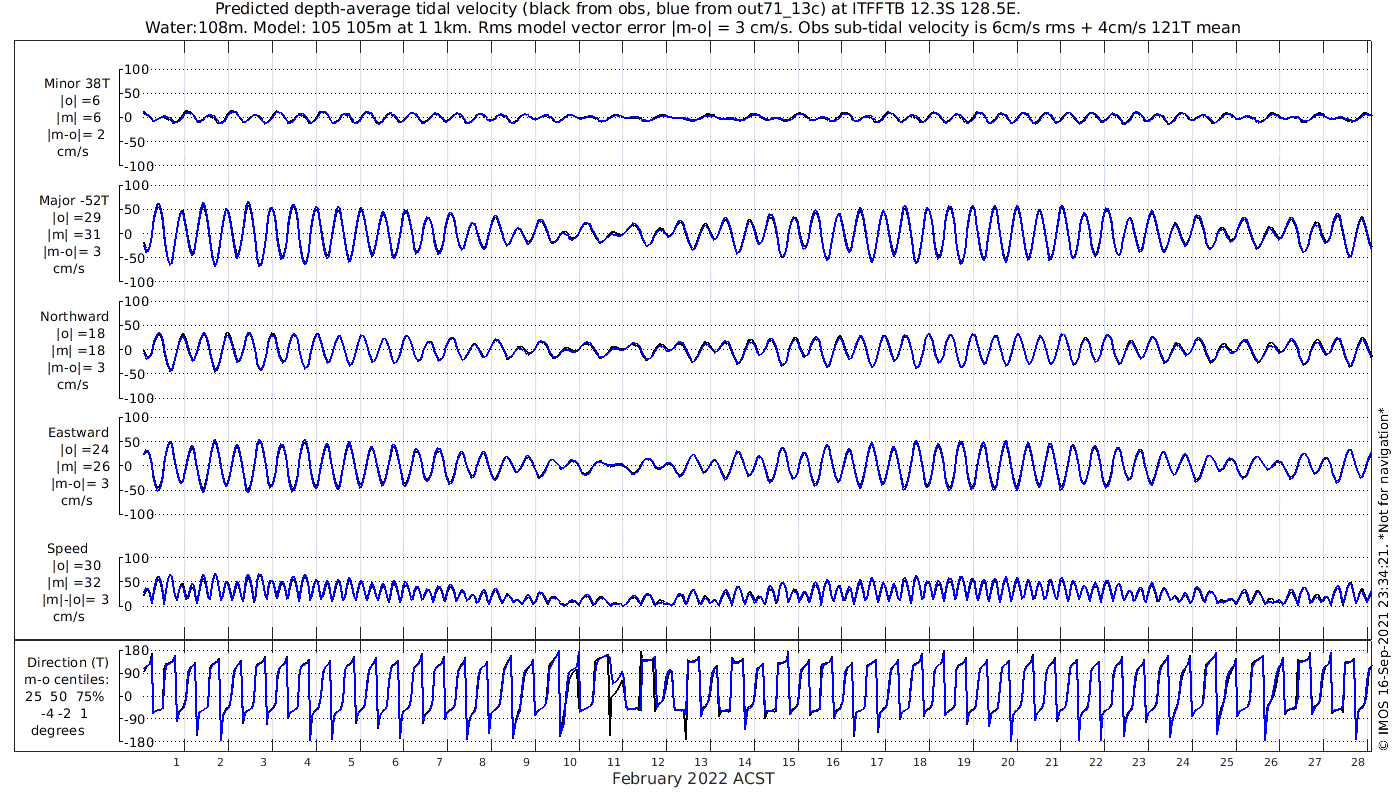
Task: Click the '|m| =31' value for Major
Action: point(77,235)
